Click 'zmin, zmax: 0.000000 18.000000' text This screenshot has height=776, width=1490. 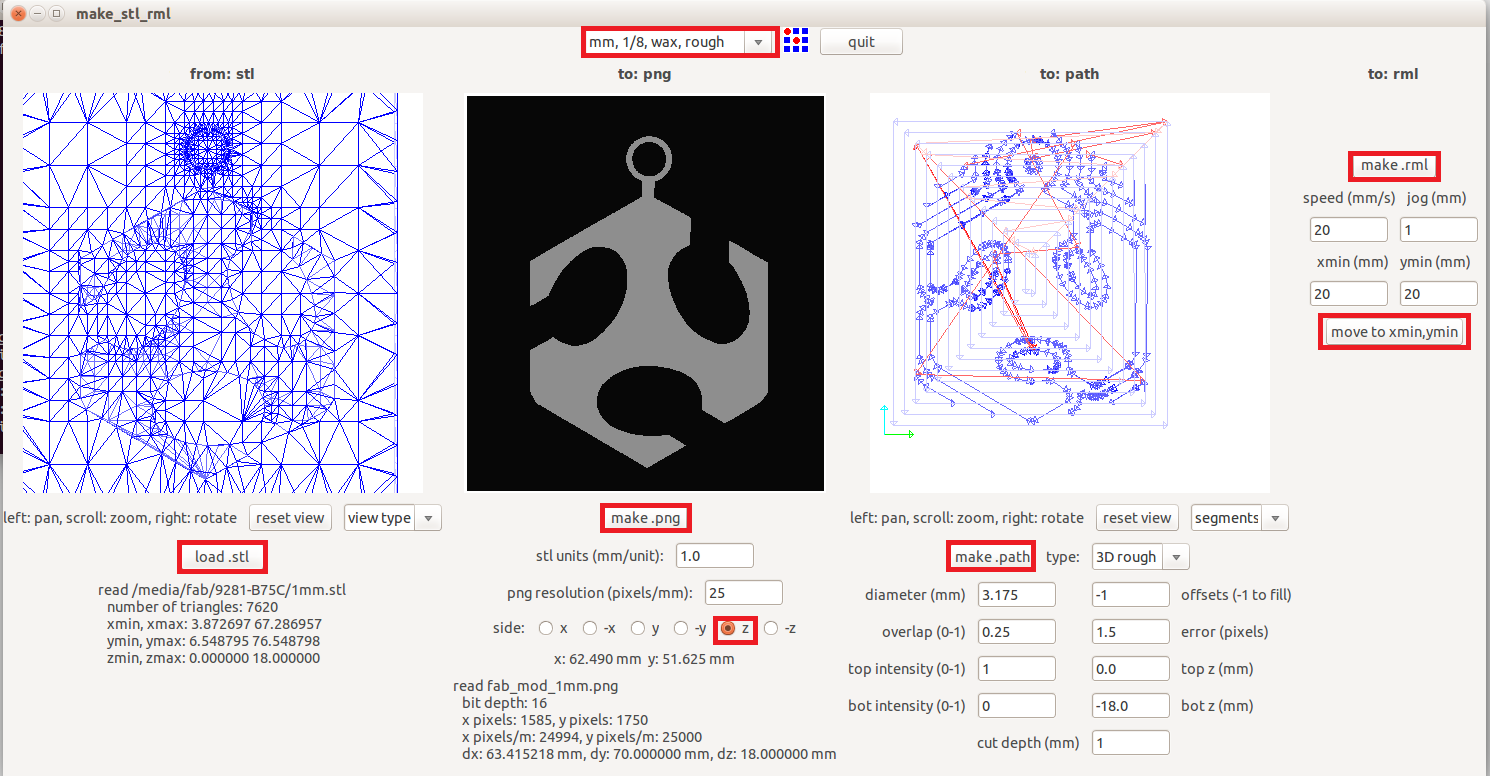coord(213,658)
